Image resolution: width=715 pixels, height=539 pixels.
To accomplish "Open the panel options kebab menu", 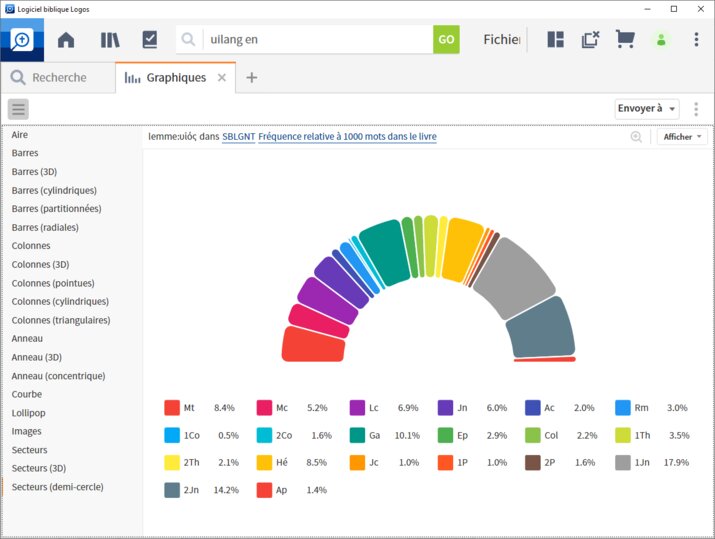I will tap(696, 109).
